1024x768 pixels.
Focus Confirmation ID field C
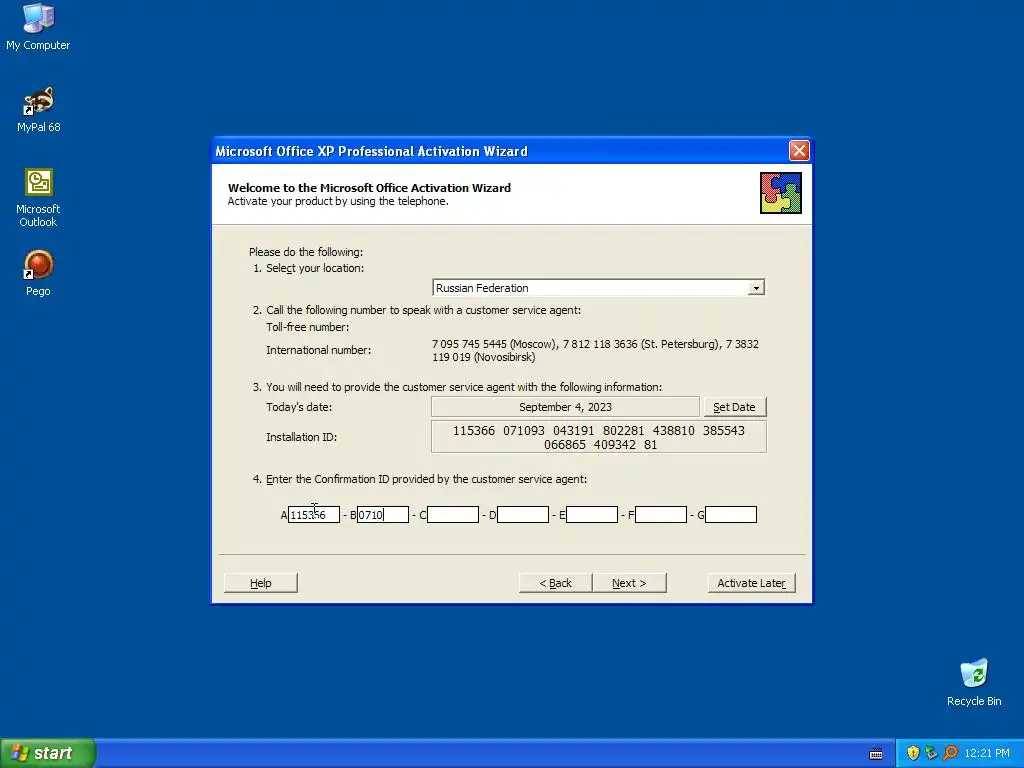(x=453, y=515)
